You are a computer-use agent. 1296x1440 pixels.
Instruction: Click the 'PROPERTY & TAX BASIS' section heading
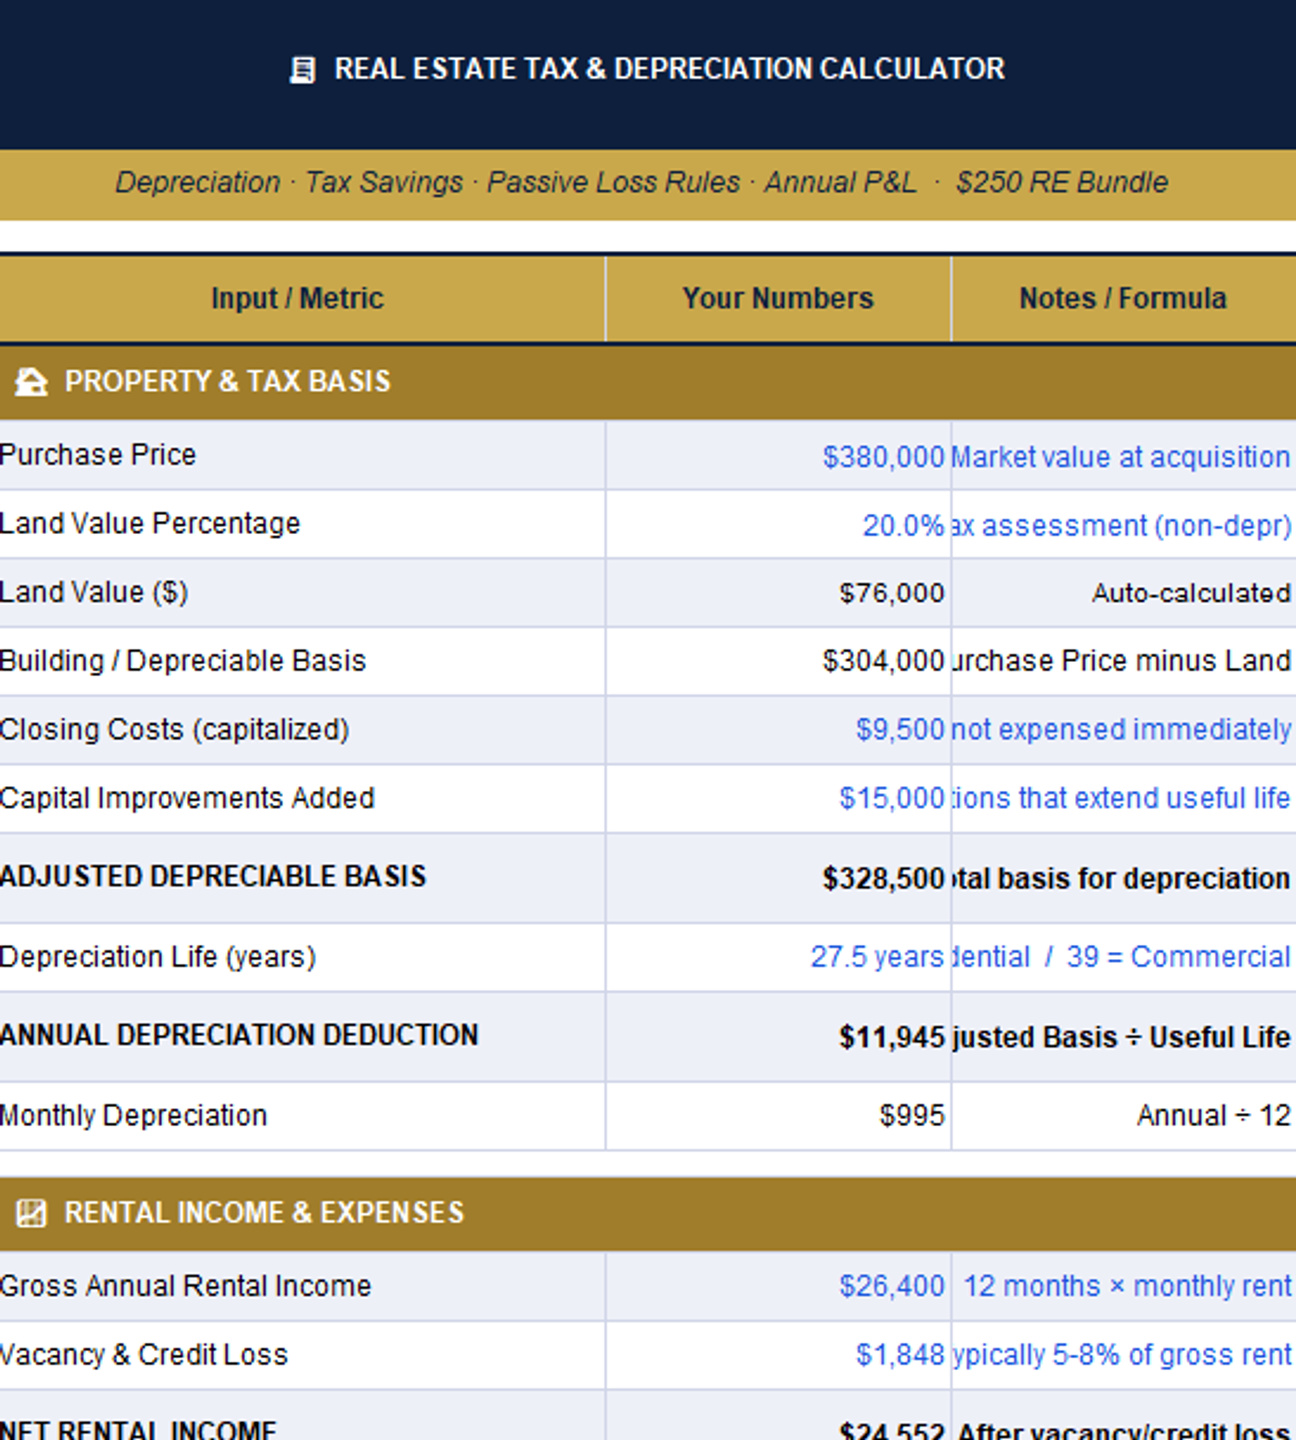click(x=228, y=382)
